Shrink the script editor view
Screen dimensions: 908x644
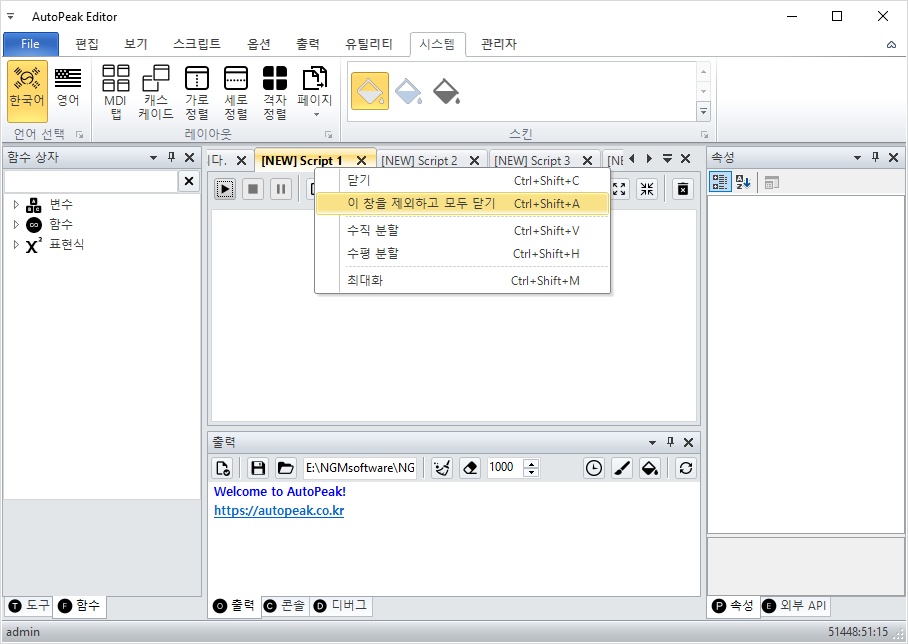(647, 189)
